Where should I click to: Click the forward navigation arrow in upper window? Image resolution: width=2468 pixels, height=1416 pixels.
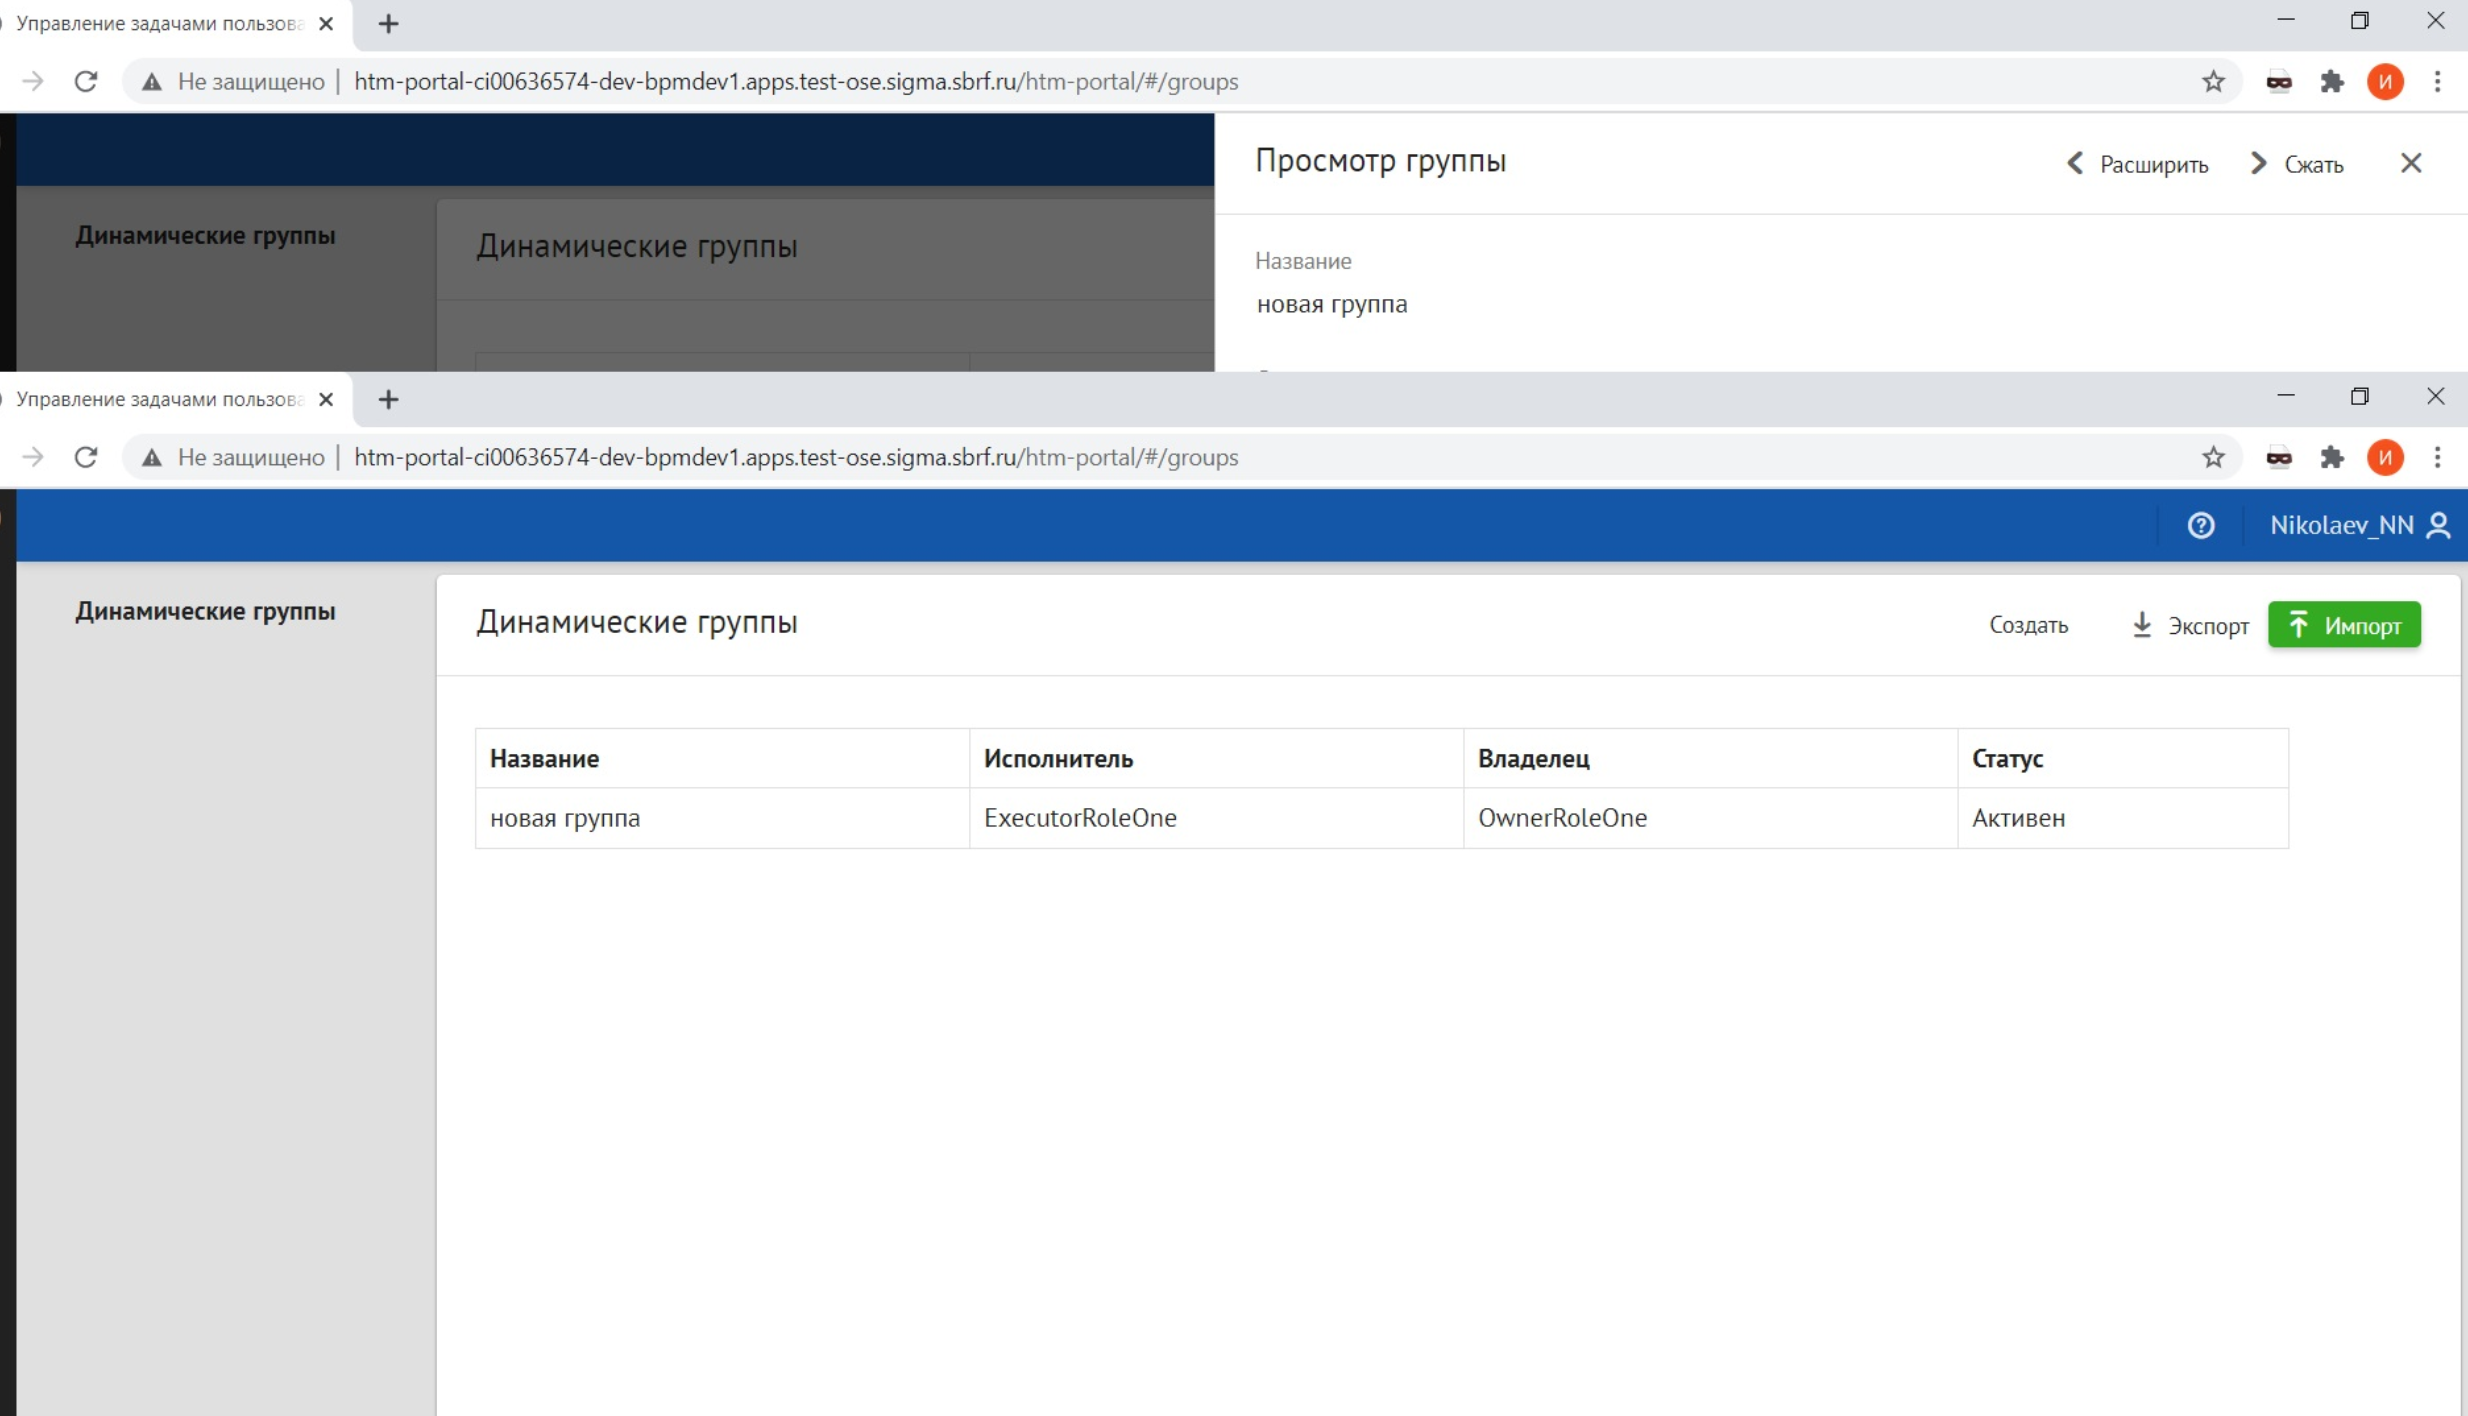tap(33, 82)
